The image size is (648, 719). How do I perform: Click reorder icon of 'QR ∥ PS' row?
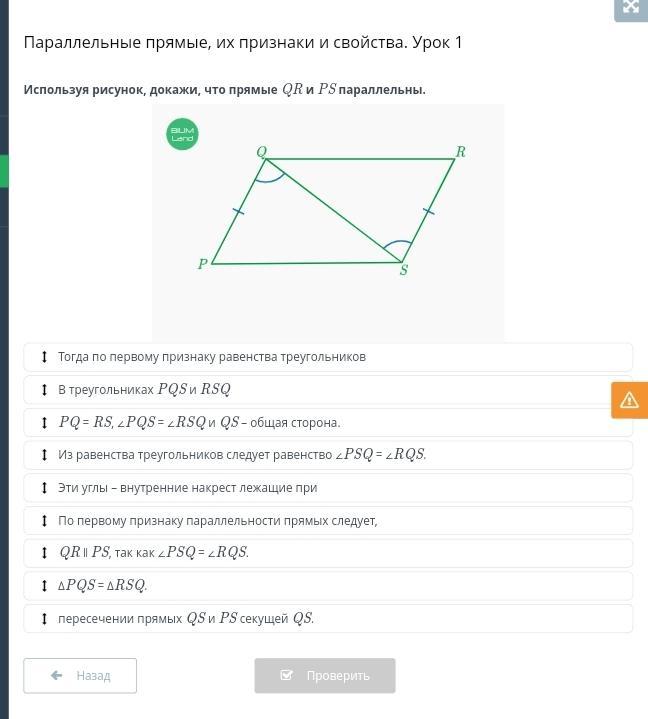44,553
